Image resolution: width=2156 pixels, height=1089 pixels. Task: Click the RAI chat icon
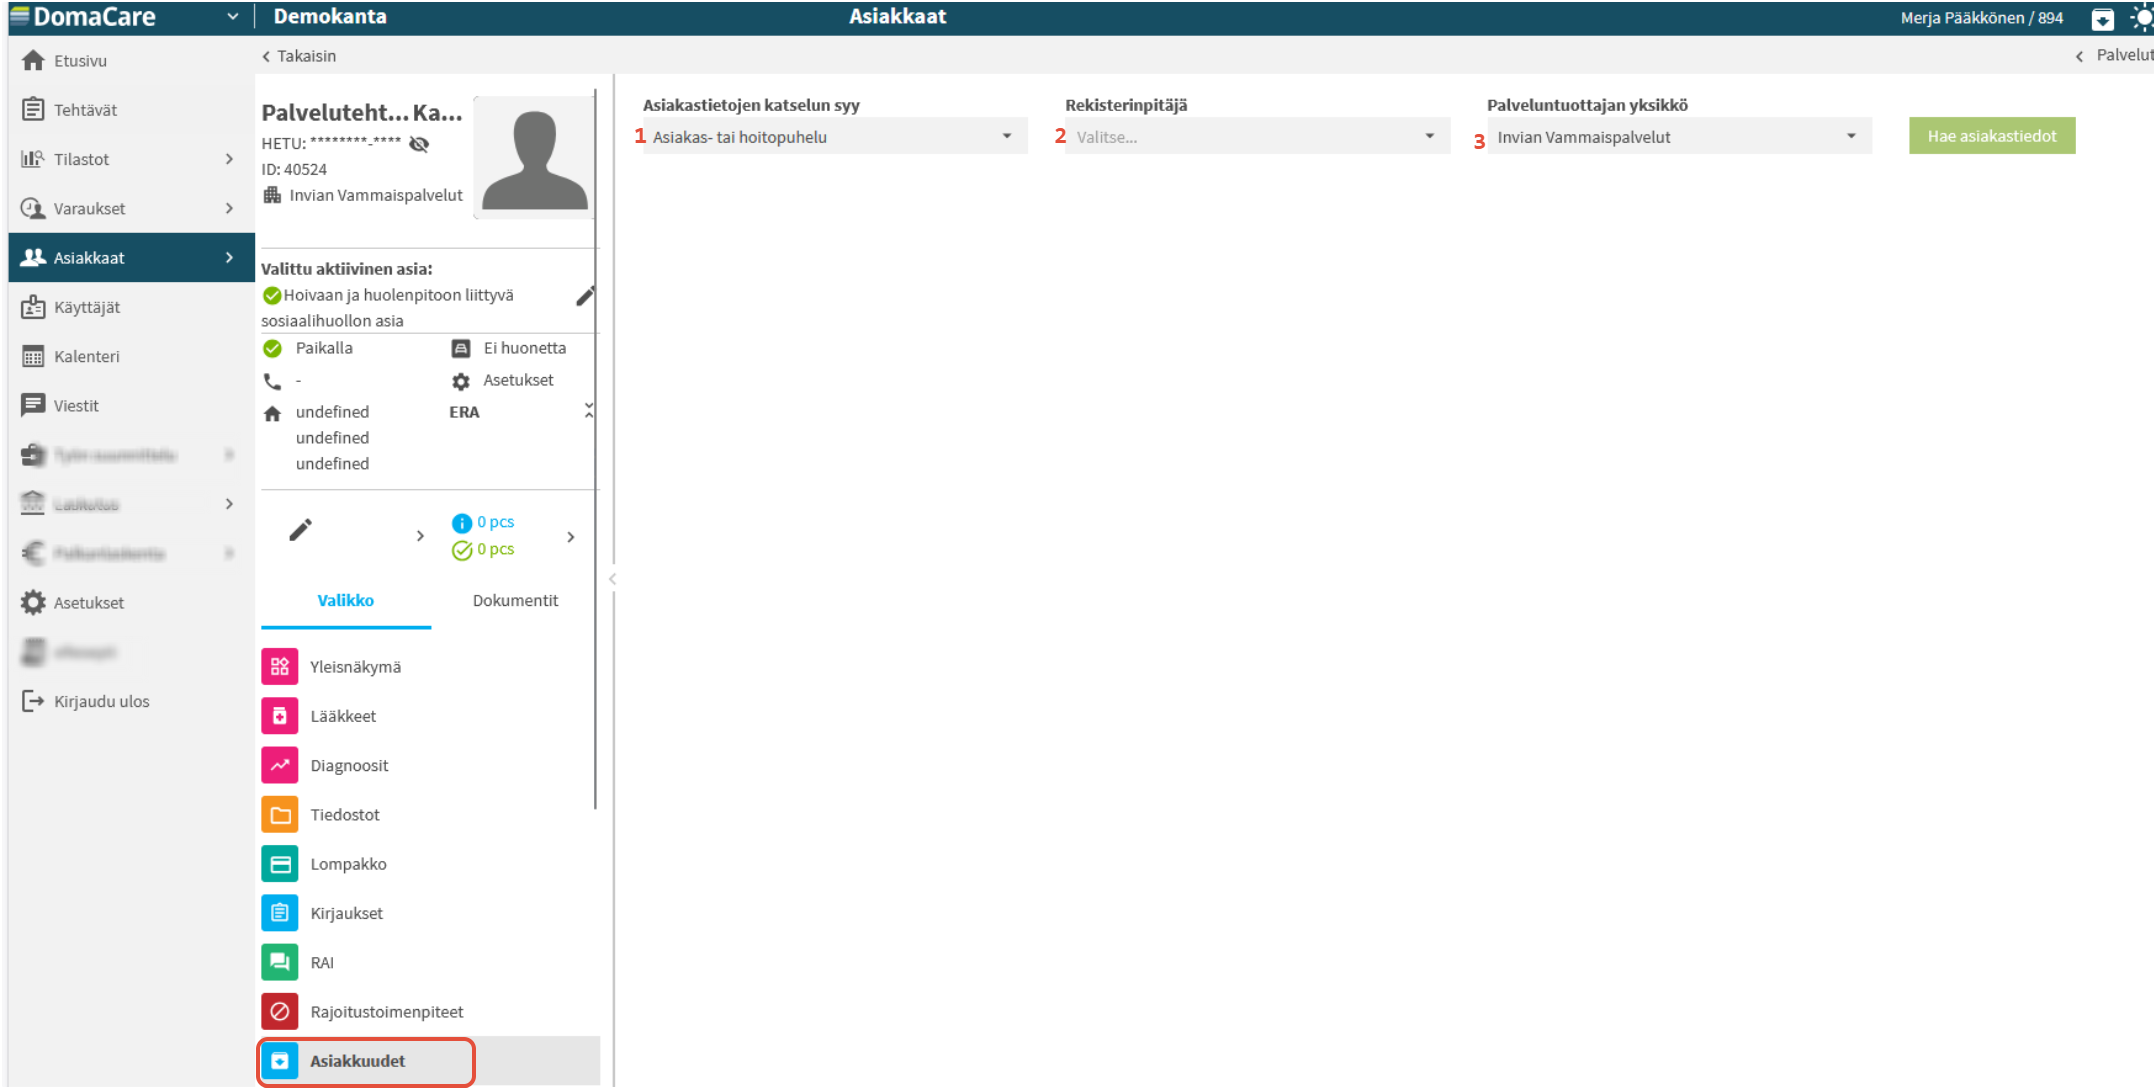point(280,962)
